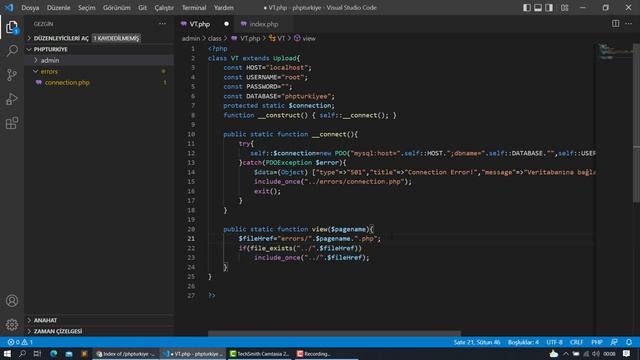This screenshot has width=640, height=360.
Task: Toggle the bottom panel layout icon
Action: click(538, 7)
